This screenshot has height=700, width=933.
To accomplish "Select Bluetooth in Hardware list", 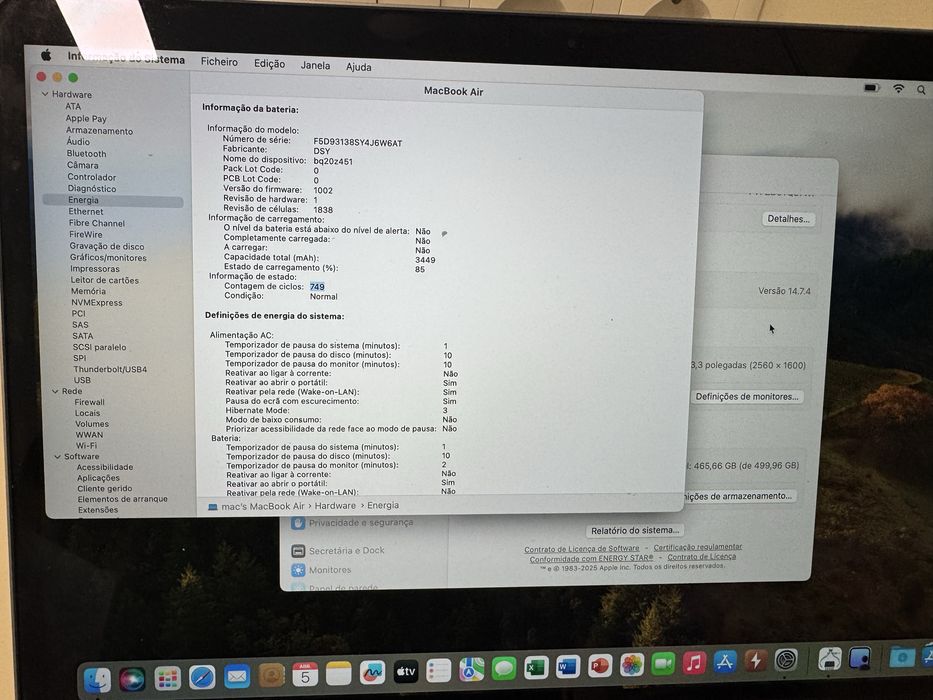I will 86,154.
